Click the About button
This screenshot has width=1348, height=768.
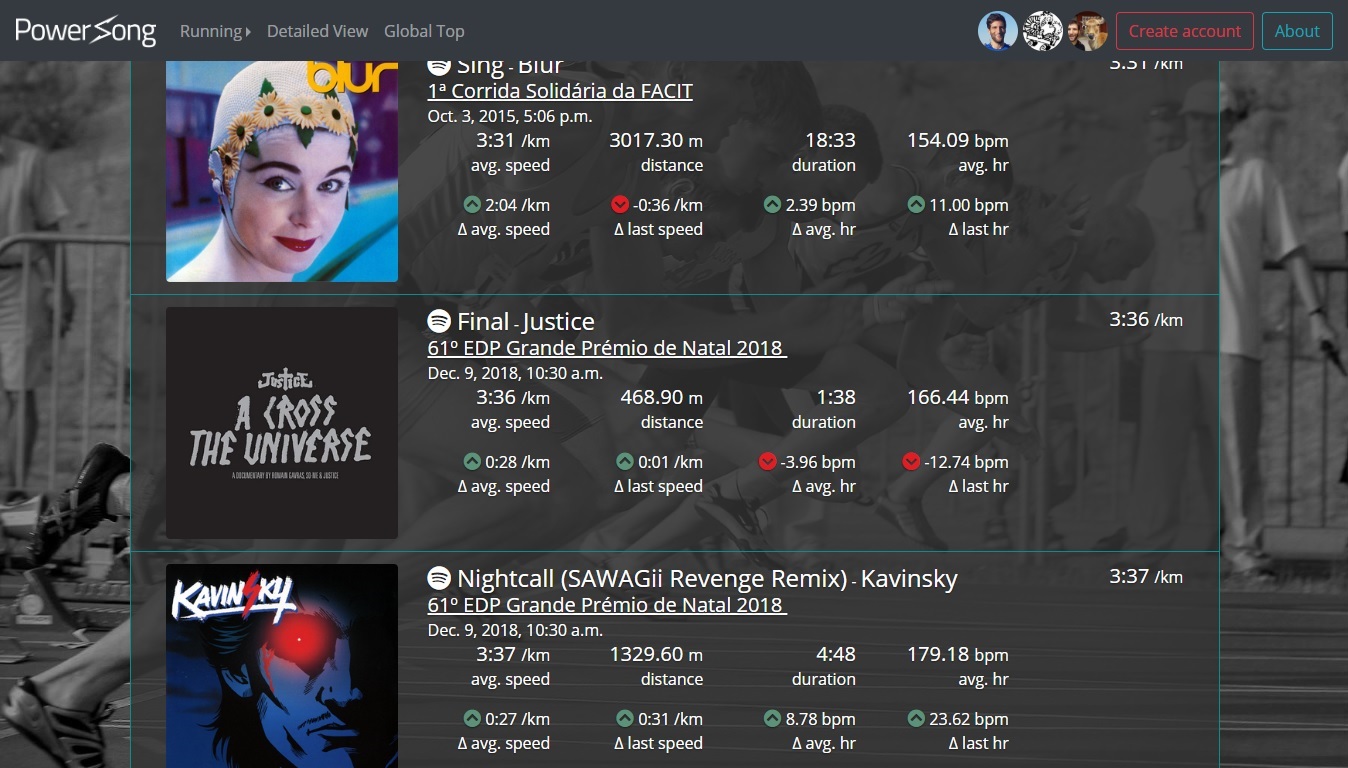[1297, 31]
